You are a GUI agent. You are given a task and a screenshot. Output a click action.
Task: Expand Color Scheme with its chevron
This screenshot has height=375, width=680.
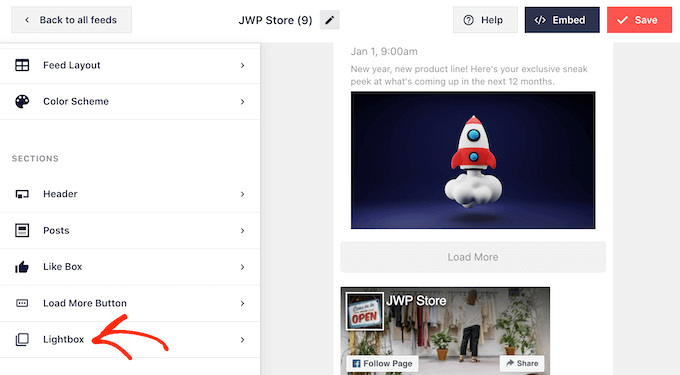(x=242, y=101)
